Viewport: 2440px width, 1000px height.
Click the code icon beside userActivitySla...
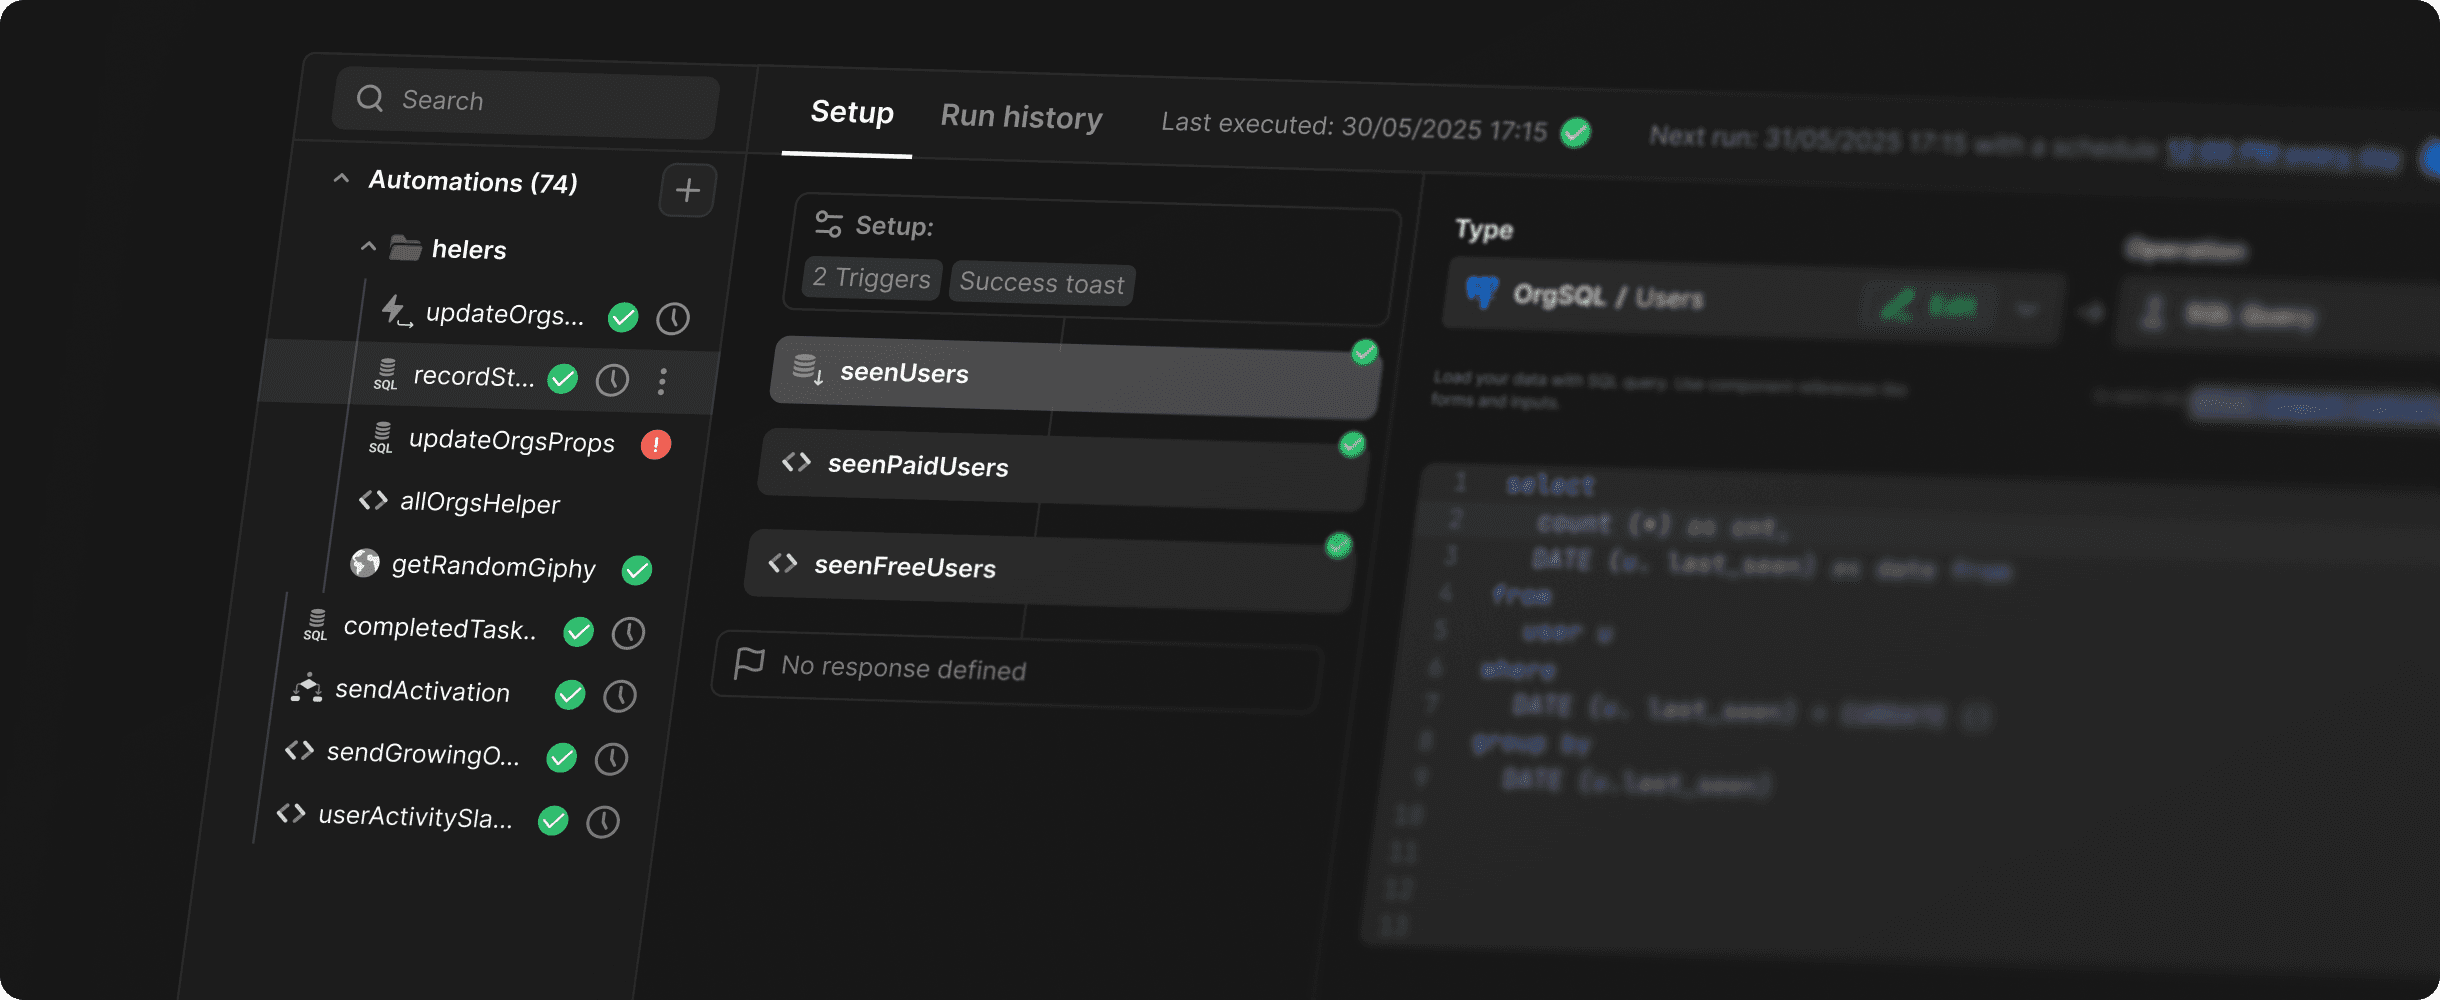[291, 813]
